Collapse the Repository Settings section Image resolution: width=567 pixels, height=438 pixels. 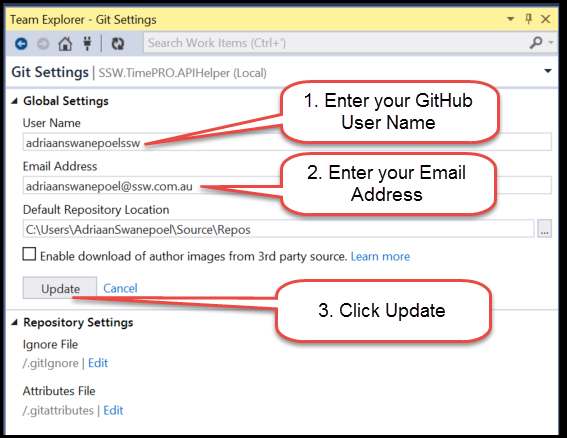(x=14, y=322)
